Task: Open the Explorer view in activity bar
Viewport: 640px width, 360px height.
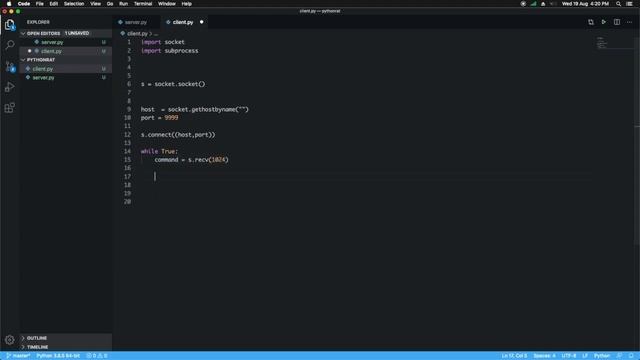Action: [x=10, y=25]
